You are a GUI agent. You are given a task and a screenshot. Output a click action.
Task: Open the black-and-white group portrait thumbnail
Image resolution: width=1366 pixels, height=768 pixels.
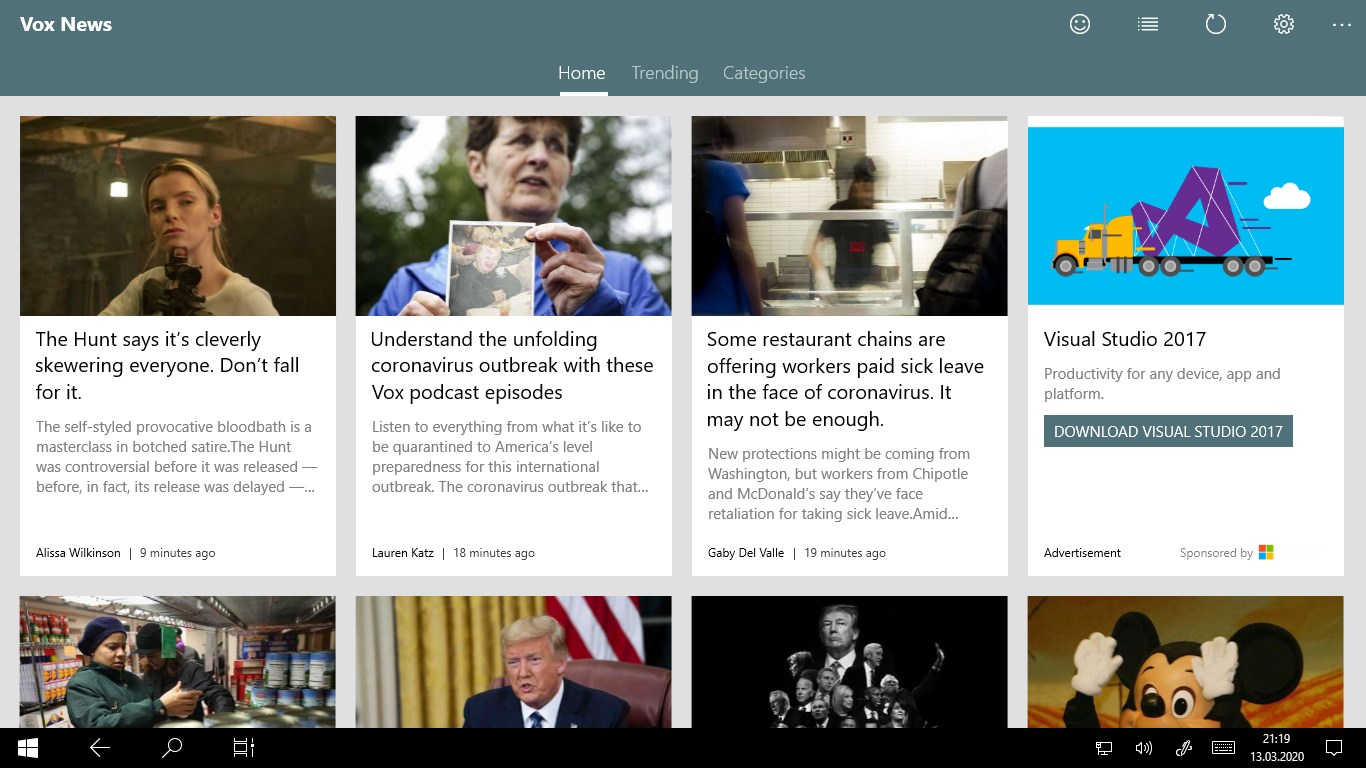850,662
